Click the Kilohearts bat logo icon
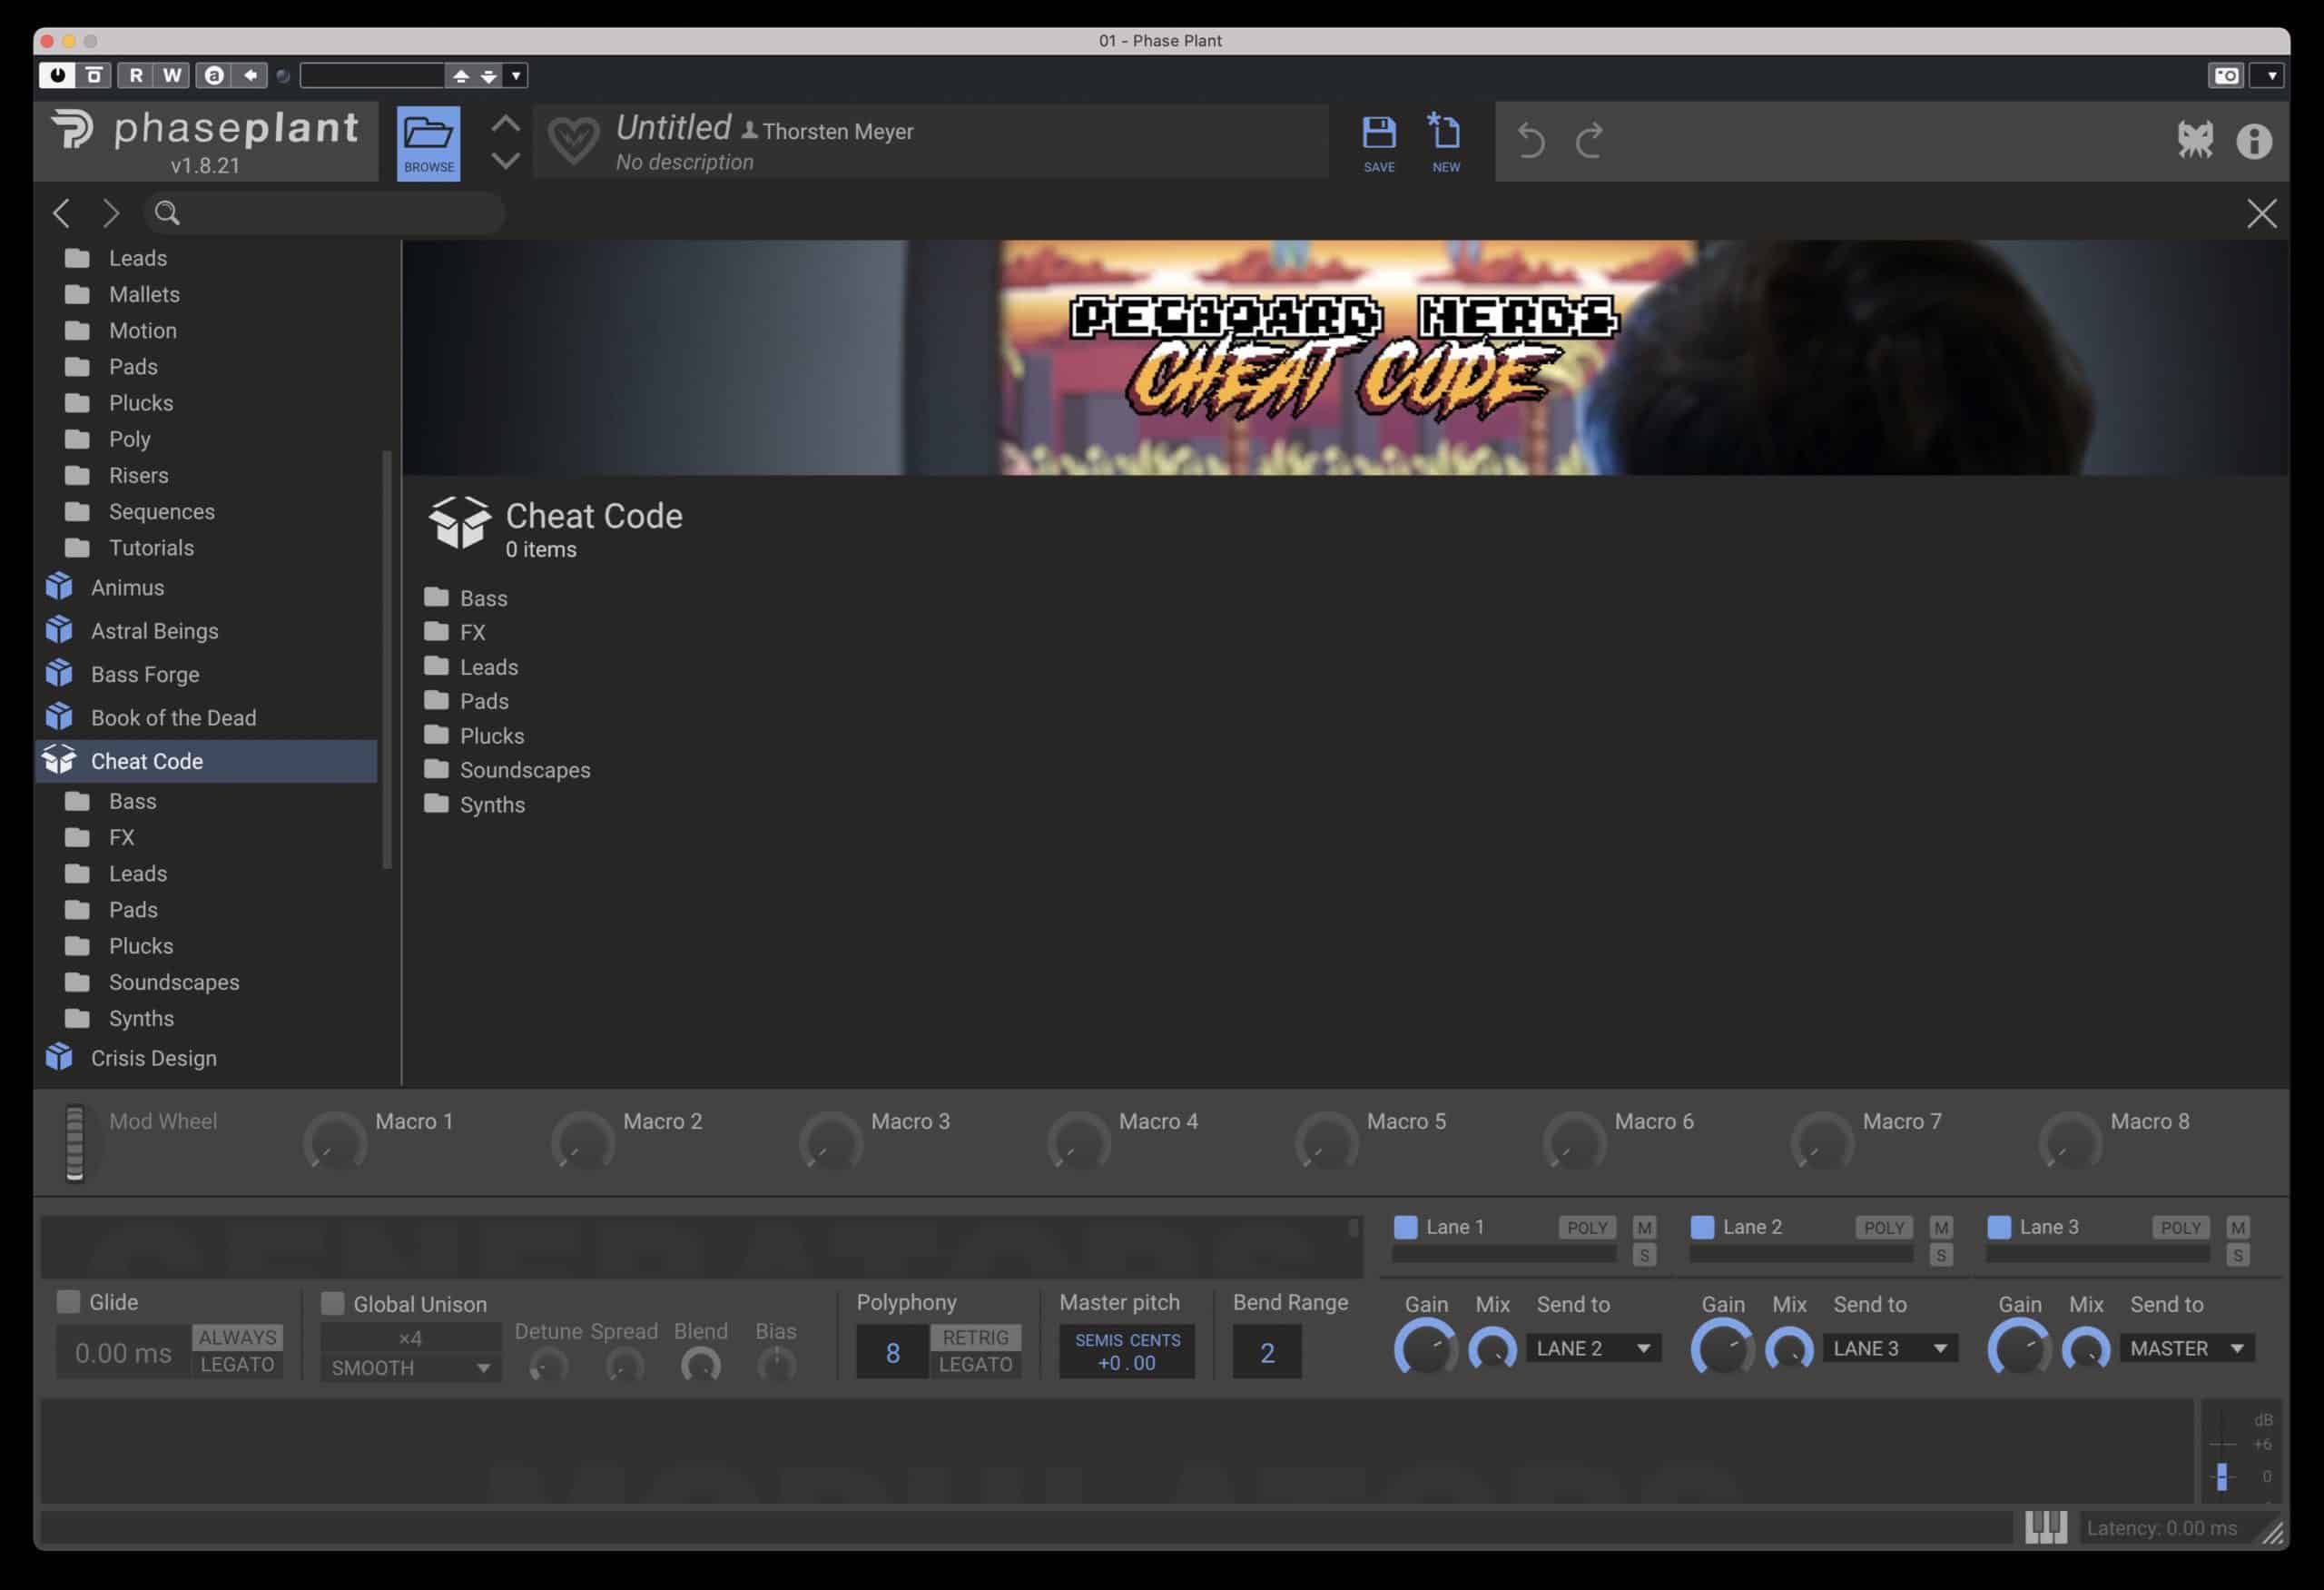 click(x=2194, y=140)
